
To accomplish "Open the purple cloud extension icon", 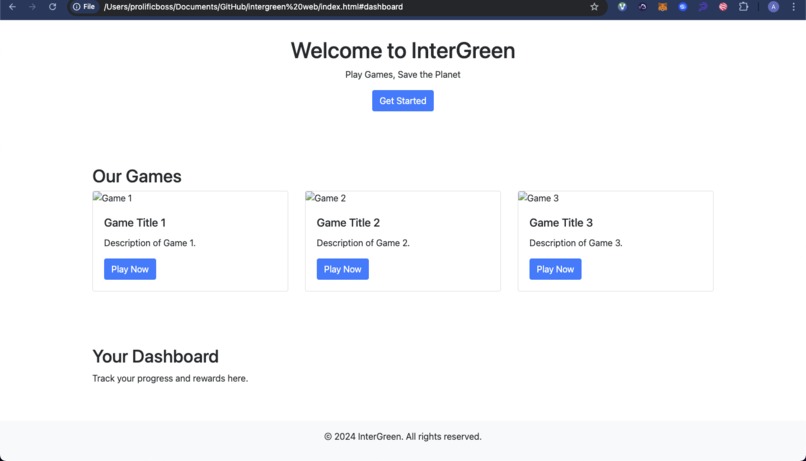I will point(643,7).
